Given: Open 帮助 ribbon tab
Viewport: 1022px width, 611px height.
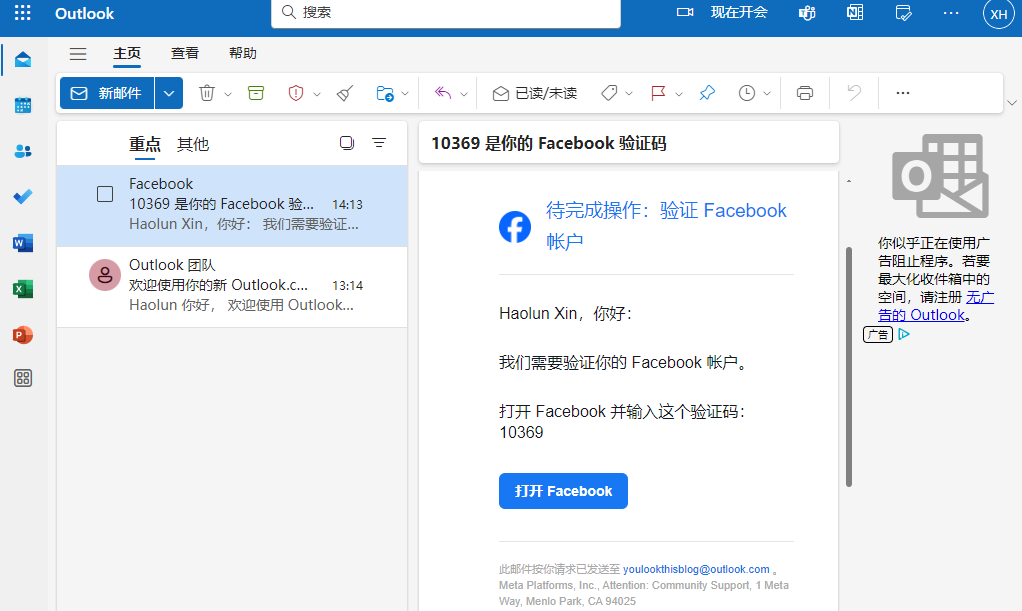Looking at the screenshot, I should (x=242, y=53).
